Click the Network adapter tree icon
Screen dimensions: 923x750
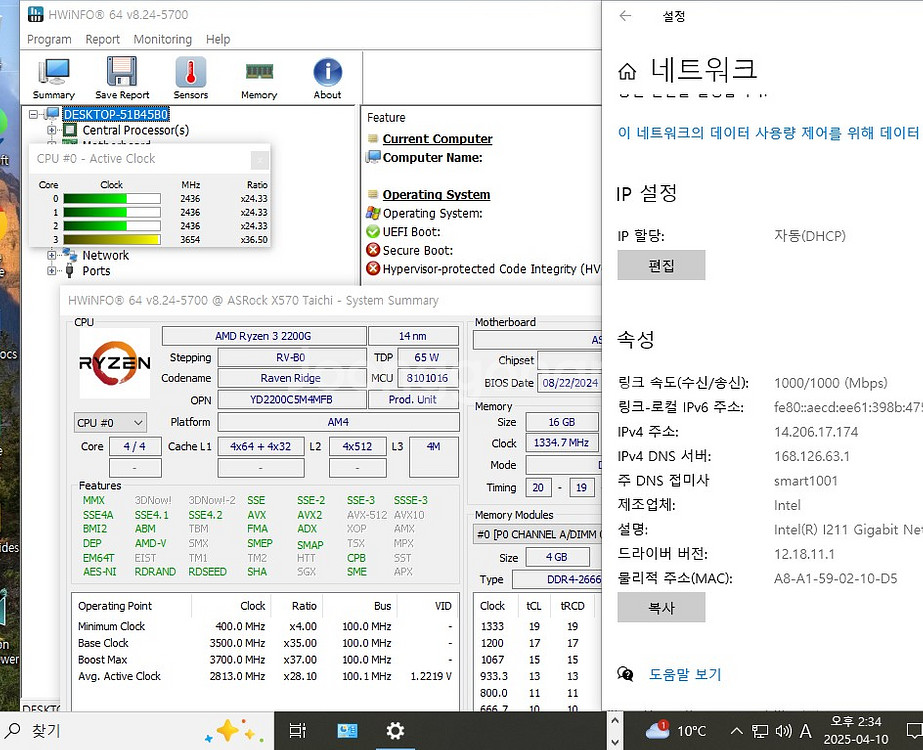click(69, 255)
